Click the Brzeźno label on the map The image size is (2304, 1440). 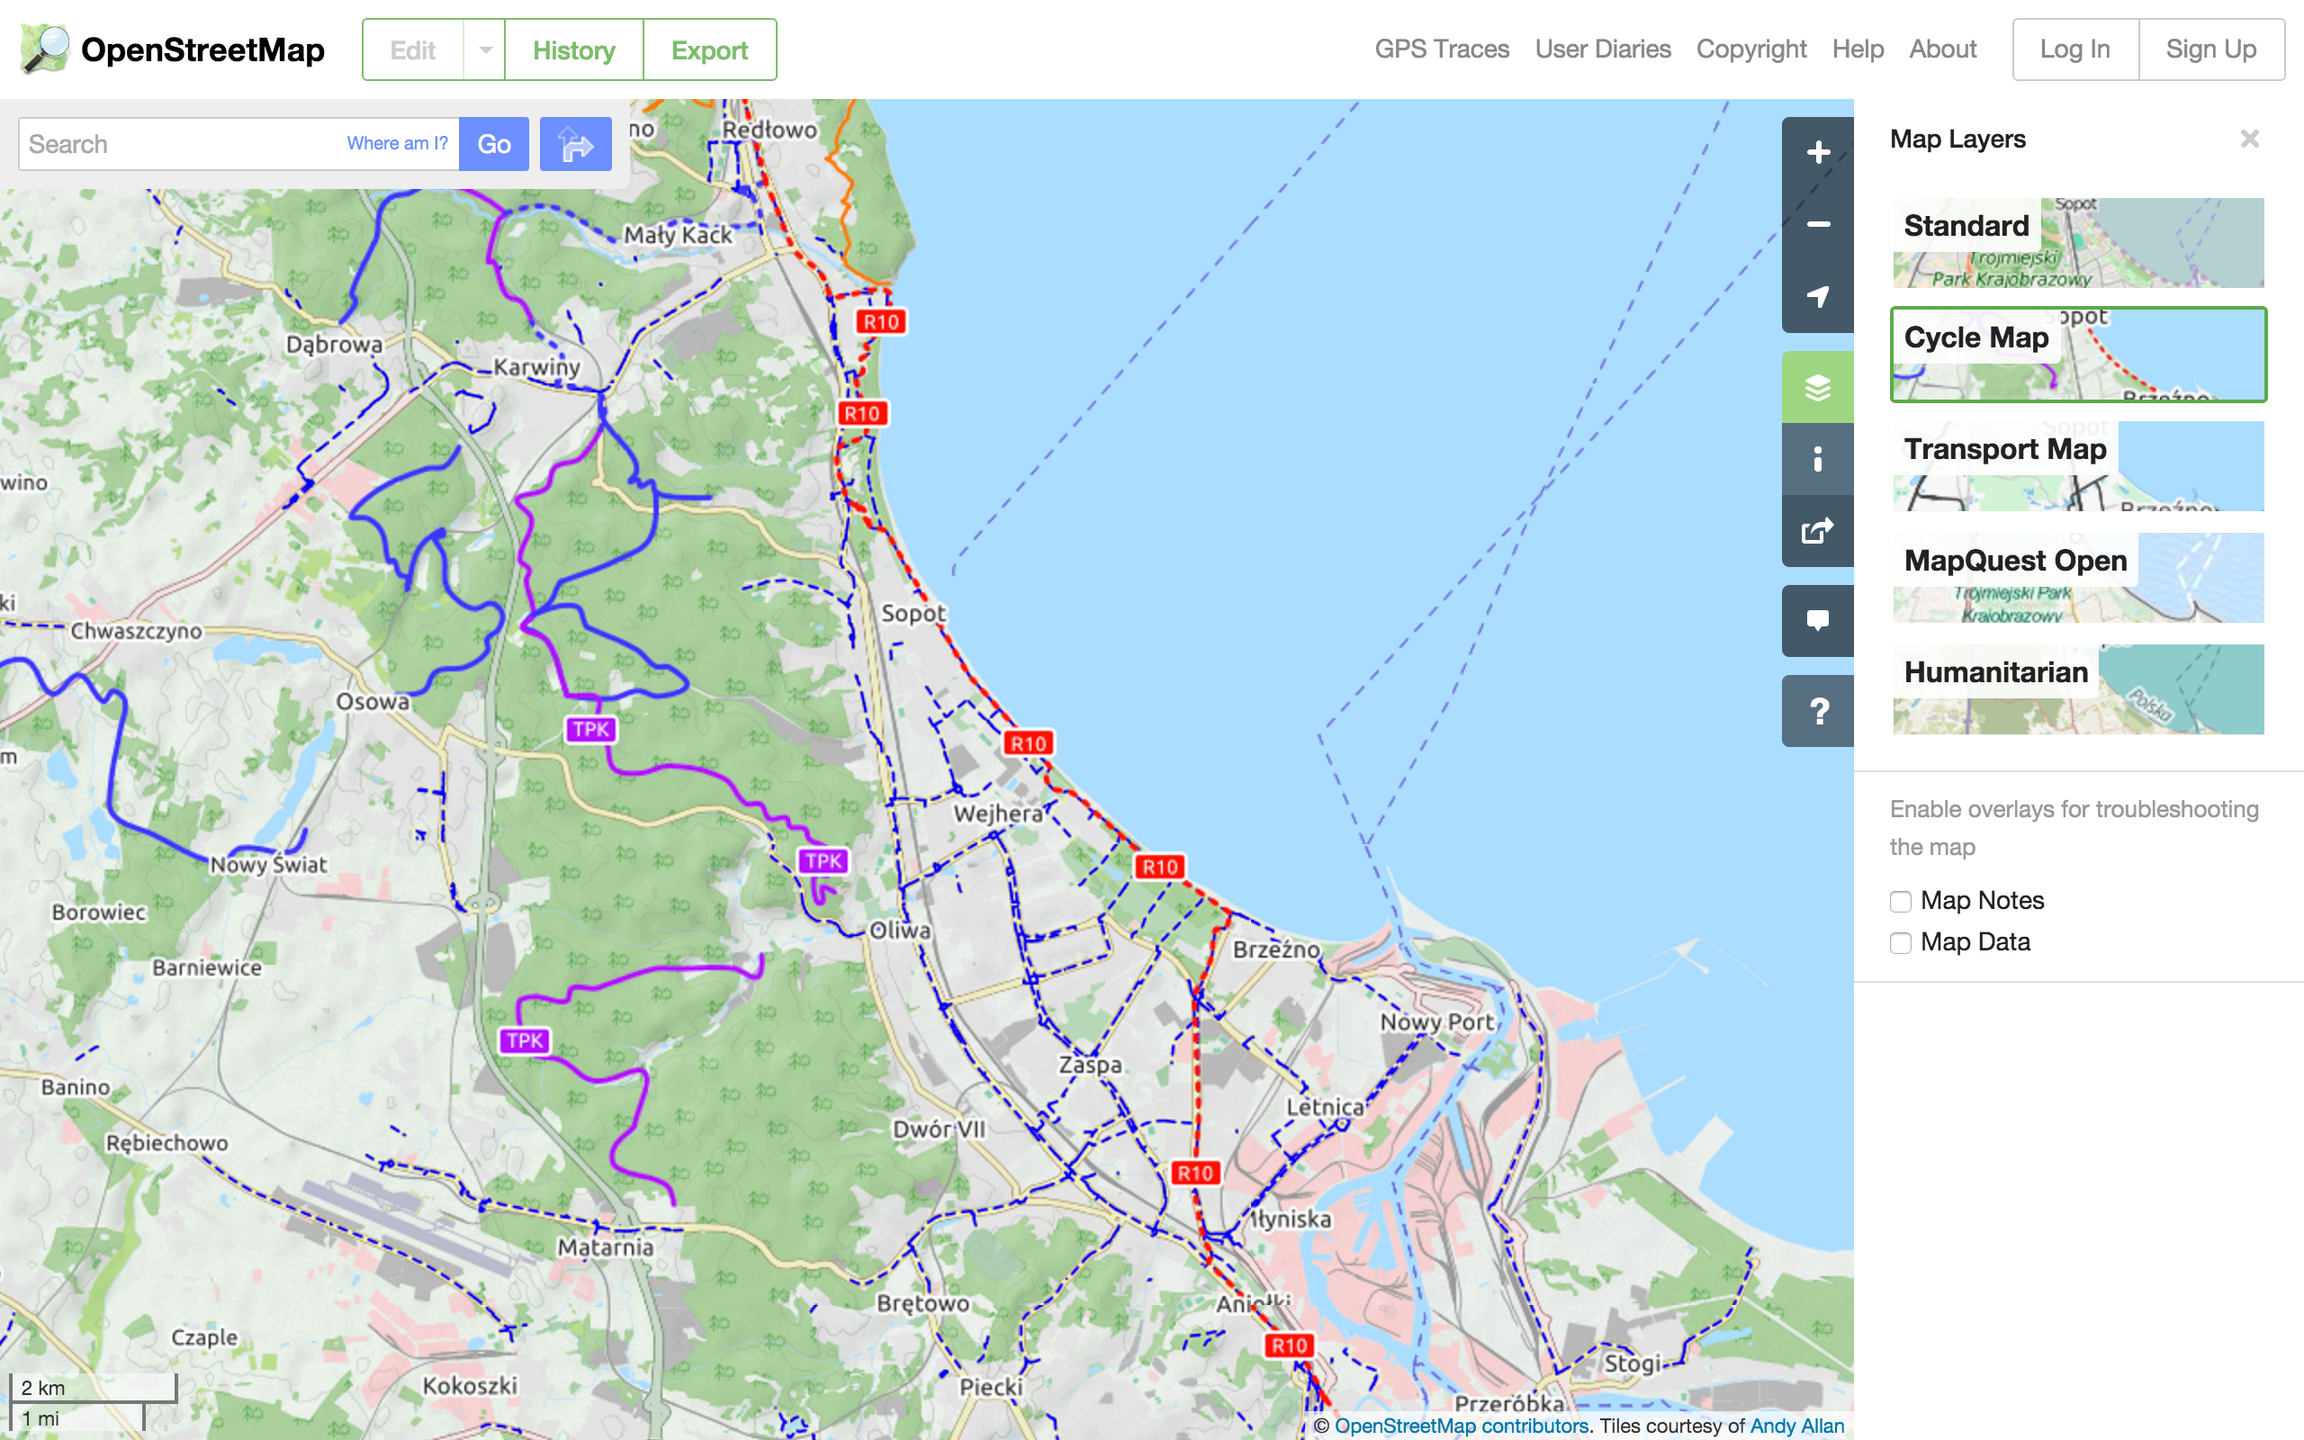pyautogui.click(x=1276, y=949)
